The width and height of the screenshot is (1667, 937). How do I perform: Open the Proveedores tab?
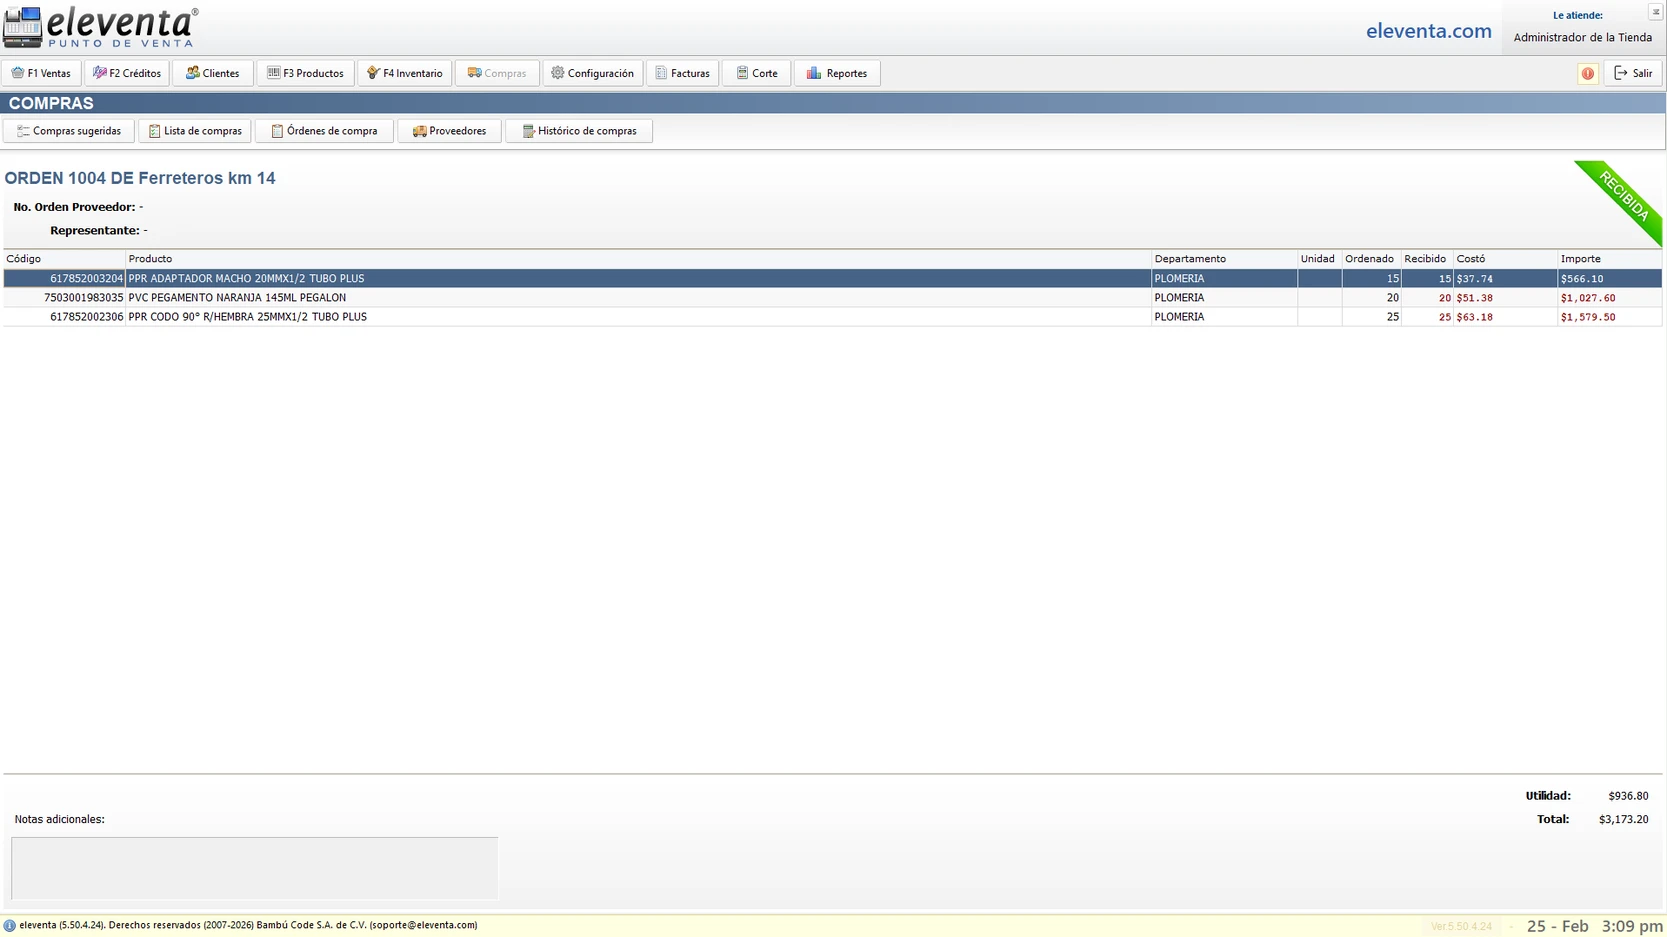(x=449, y=131)
